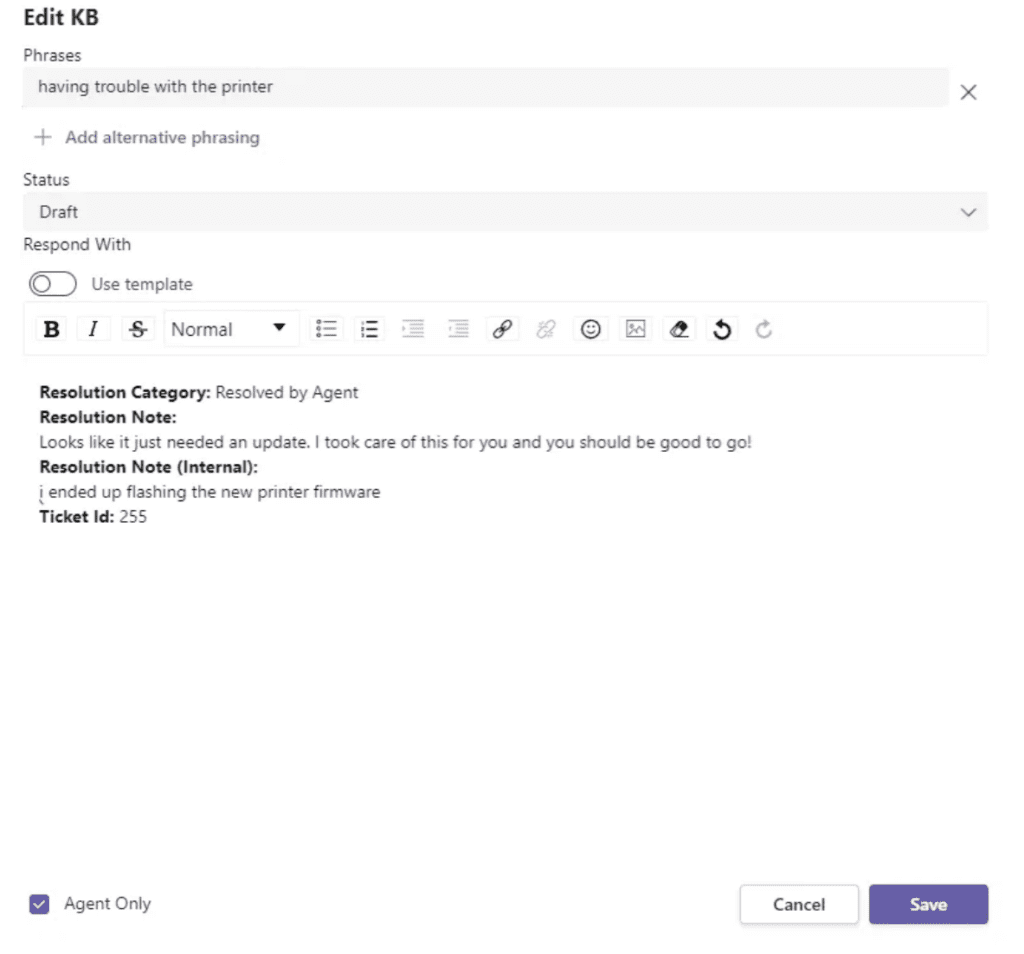Apply strikethrough to the response text
The image size is (1024, 954).
pyautogui.click(x=138, y=329)
